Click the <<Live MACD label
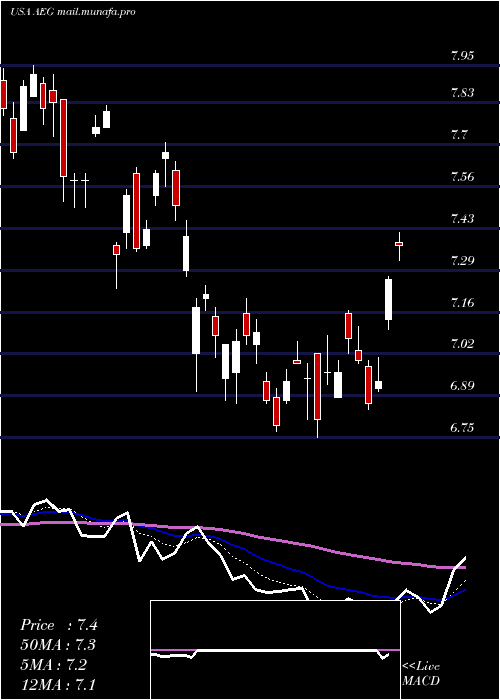 click(x=421, y=674)
